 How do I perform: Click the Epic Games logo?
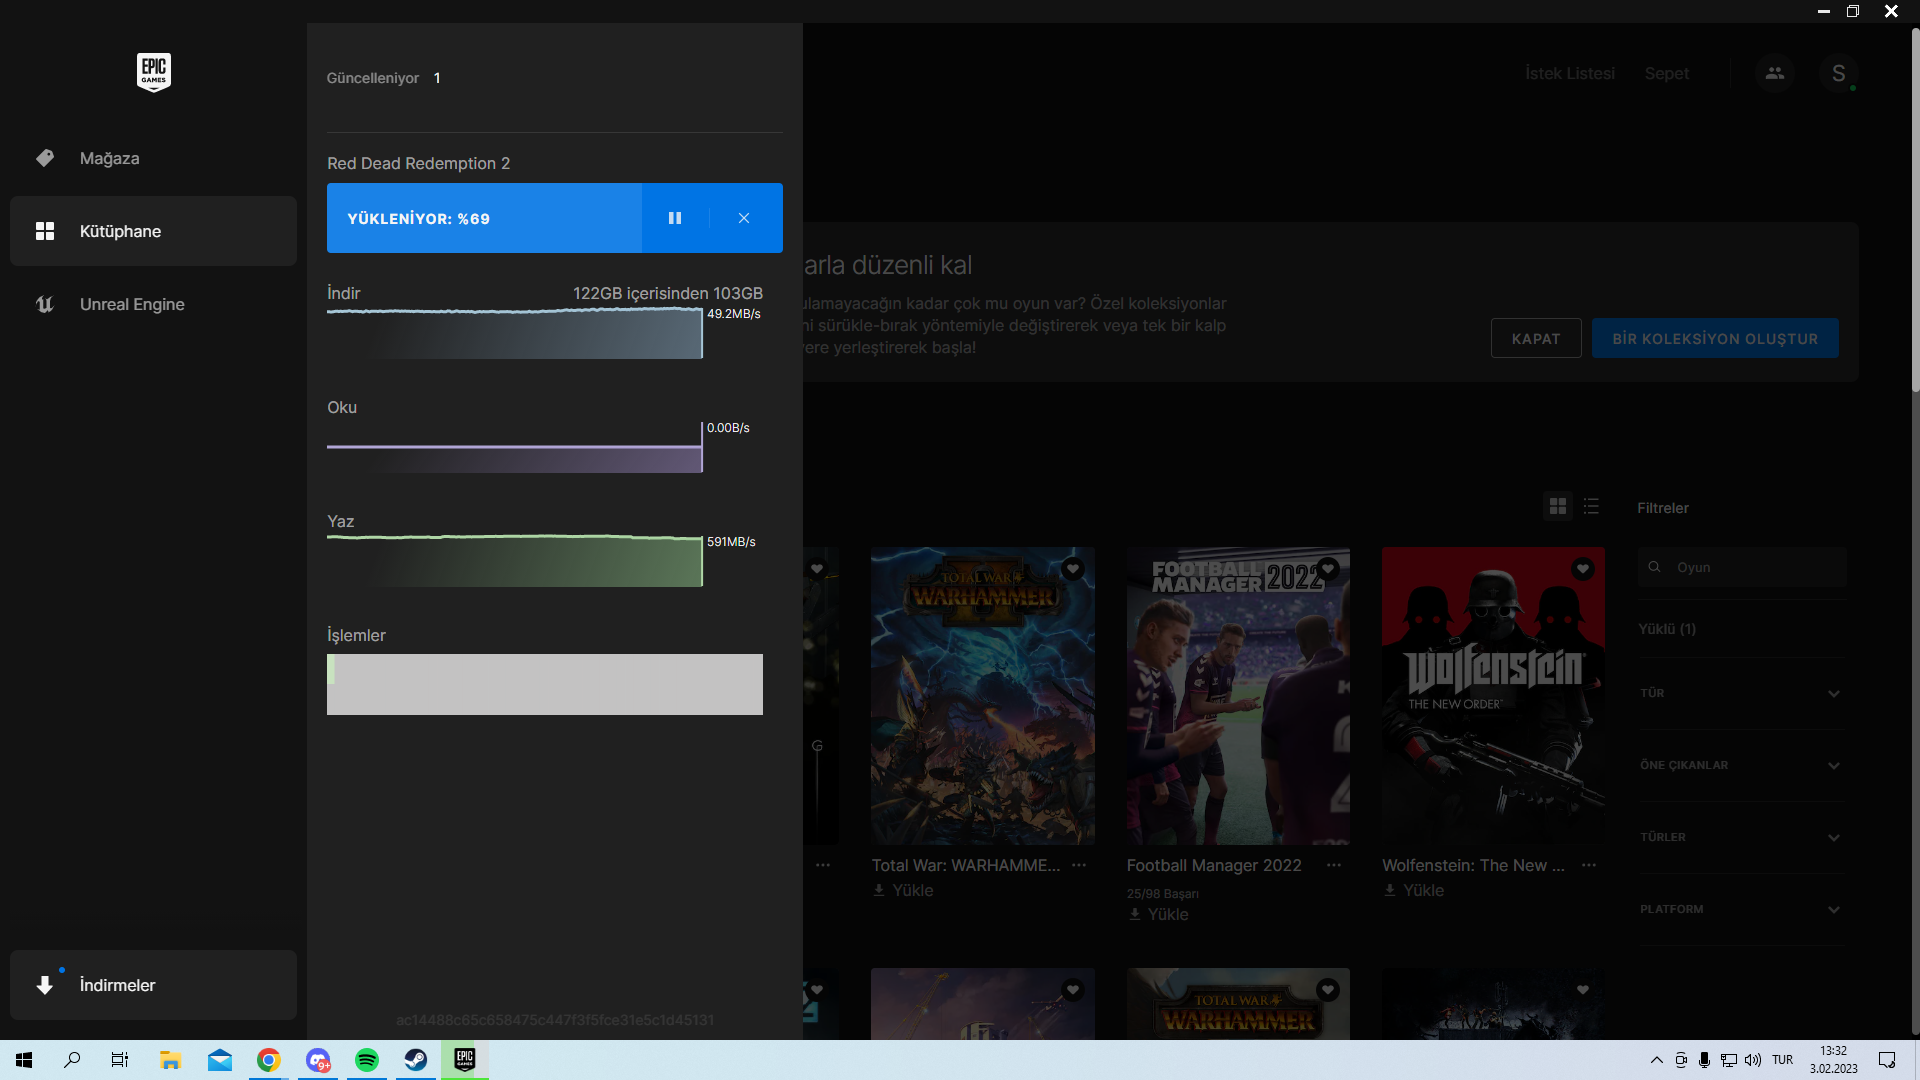(x=153, y=72)
